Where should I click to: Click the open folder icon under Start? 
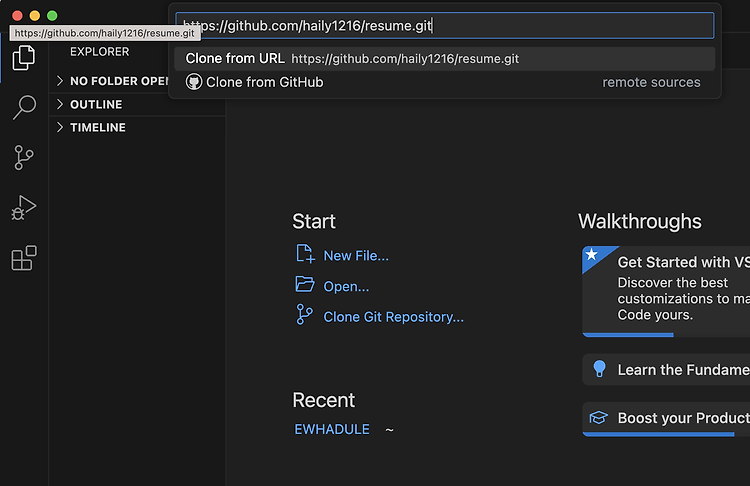[x=305, y=284]
